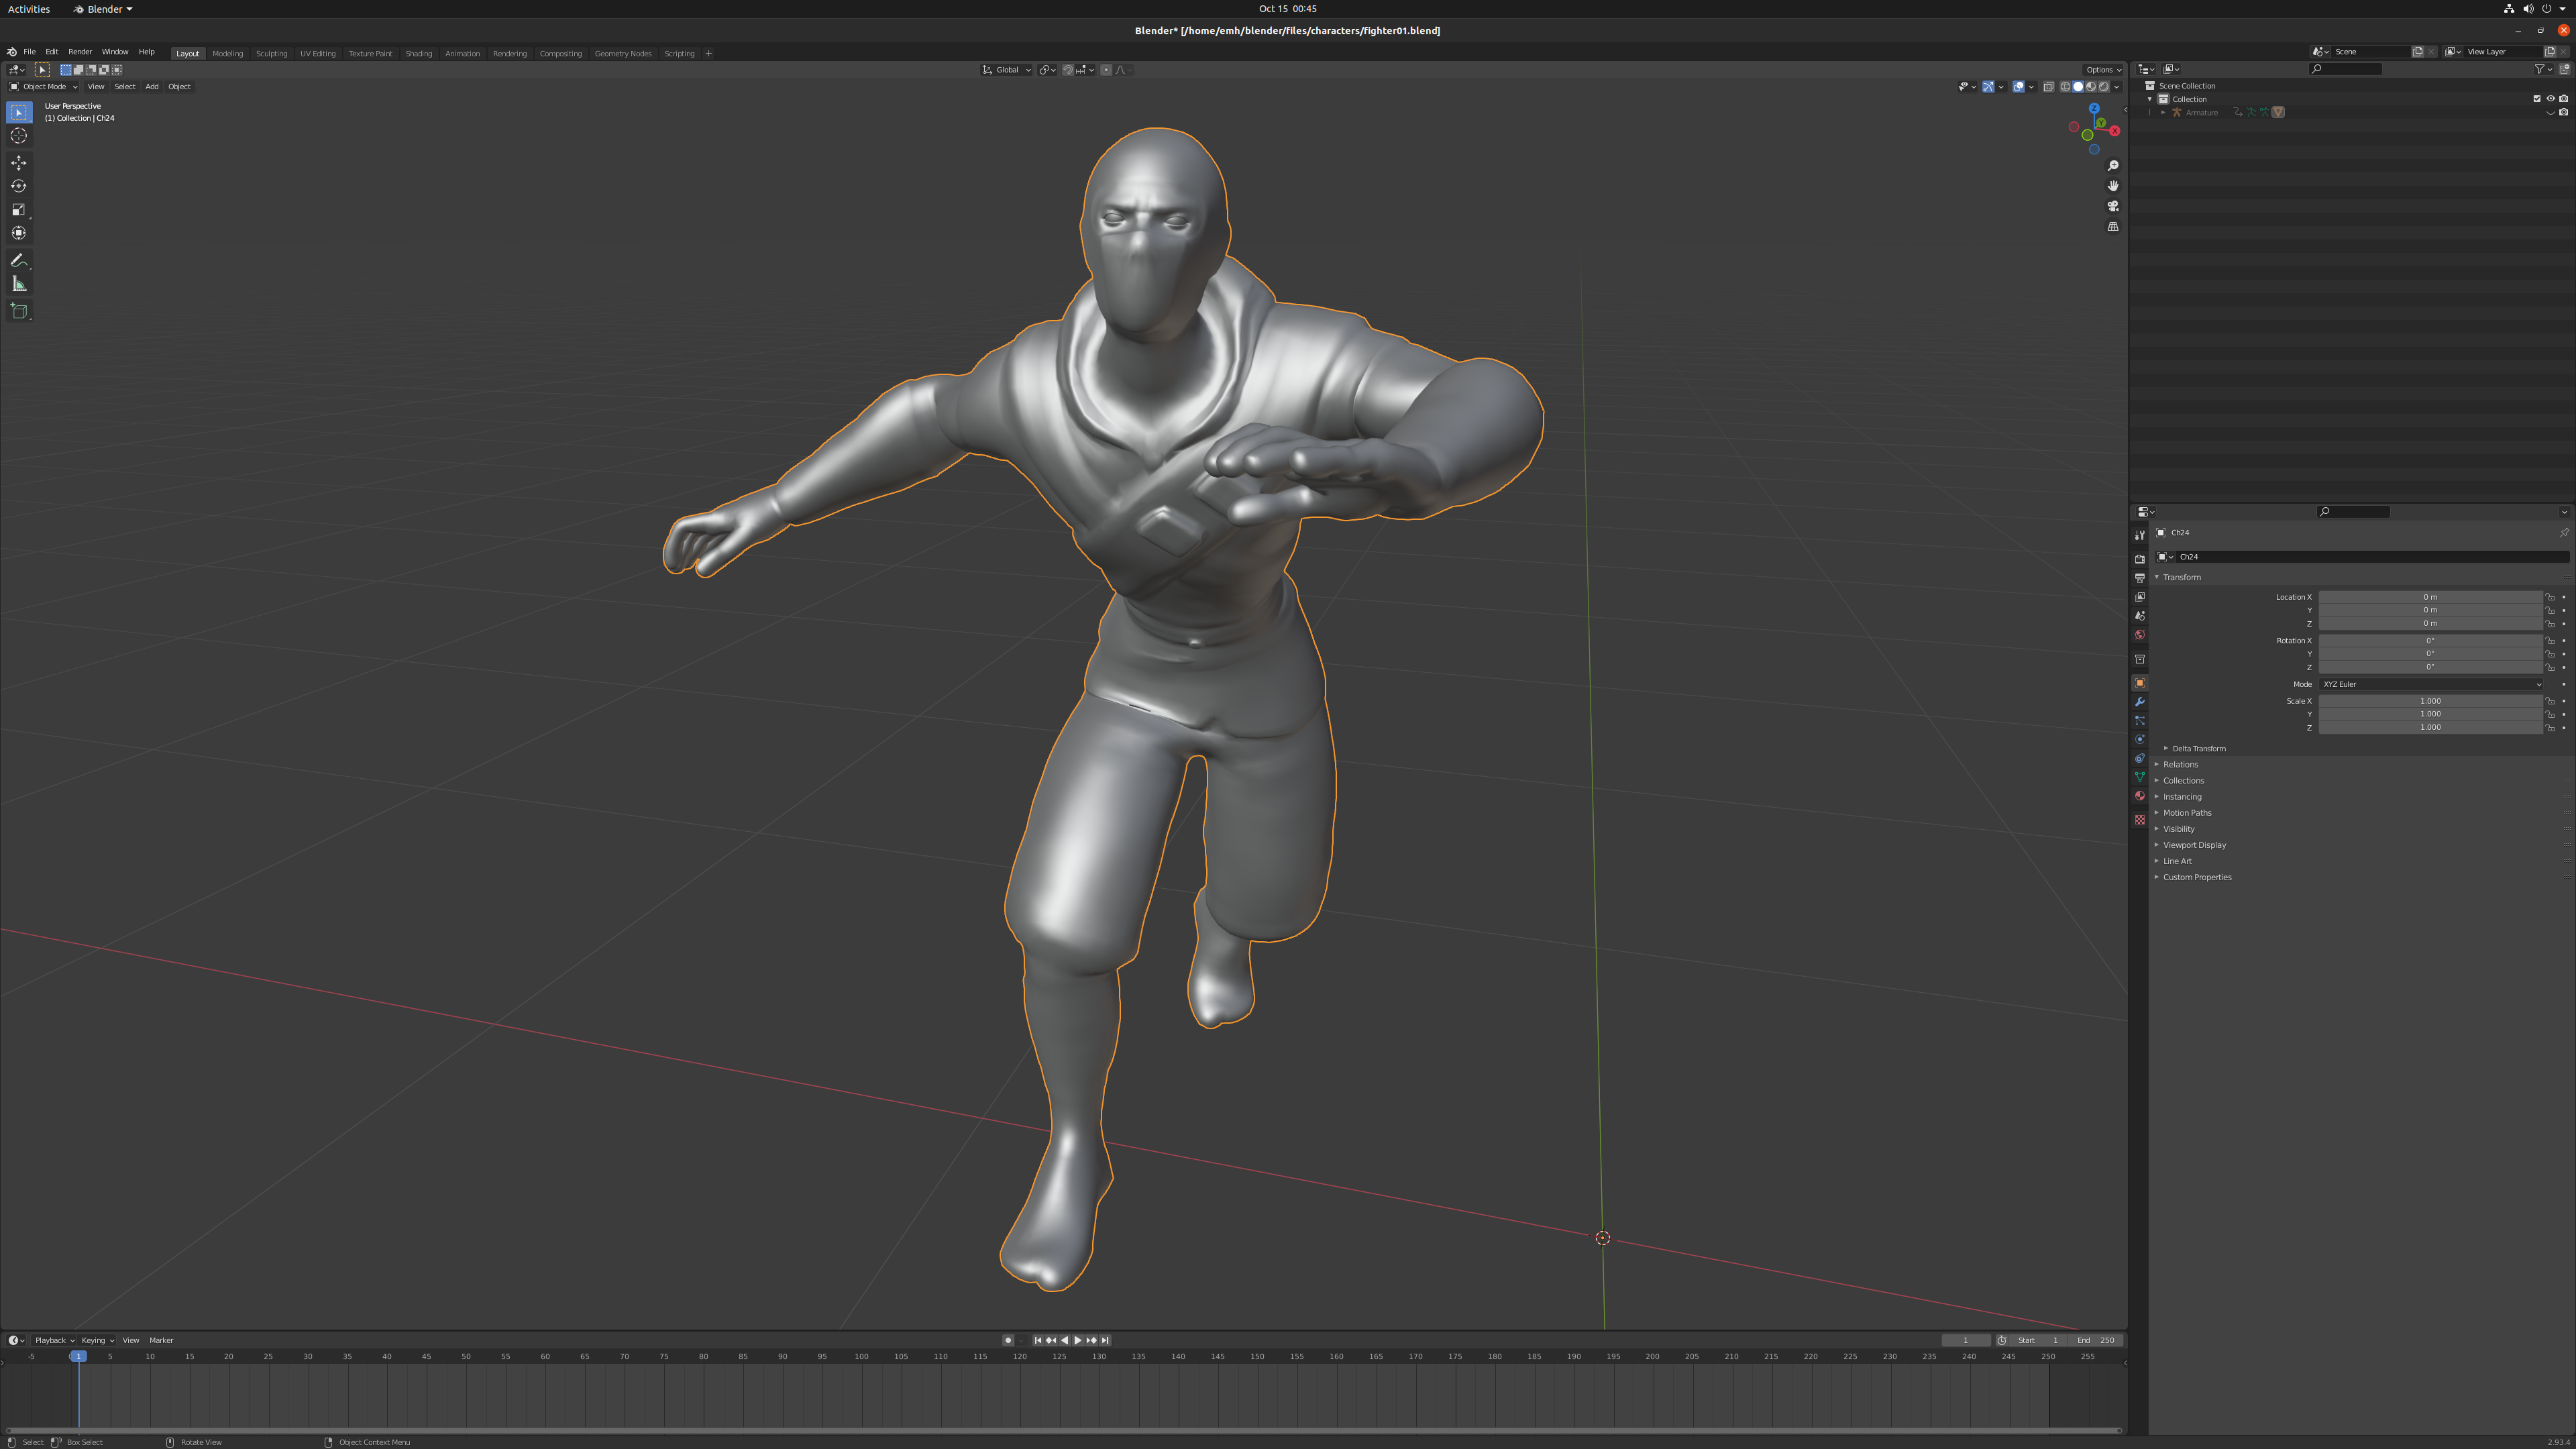This screenshot has height=1449, width=2576.
Task: Toggle the Location X lock icon
Action: click(2550, 597)
